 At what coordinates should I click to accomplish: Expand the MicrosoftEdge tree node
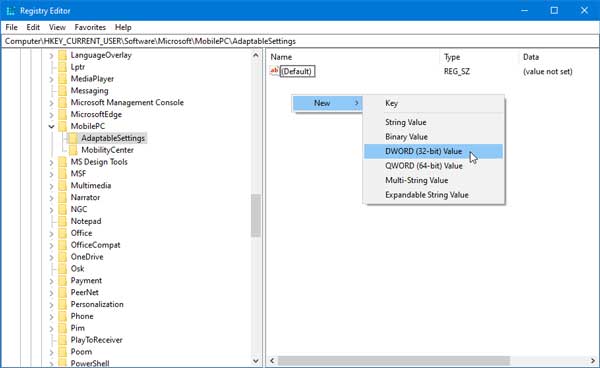click(51, 115)
